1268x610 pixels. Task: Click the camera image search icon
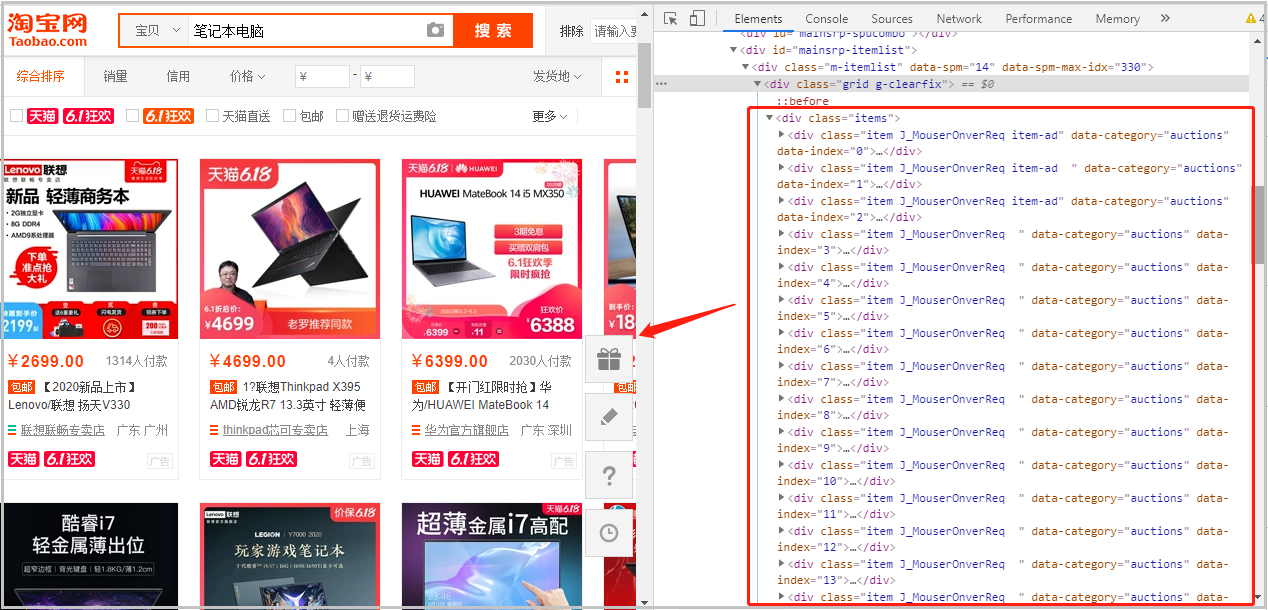click(x=435, y=31)
